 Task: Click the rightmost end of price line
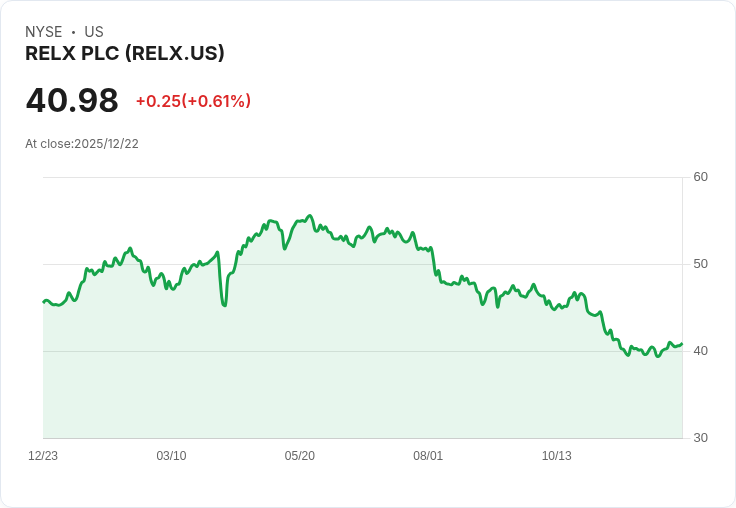(681, 344)
